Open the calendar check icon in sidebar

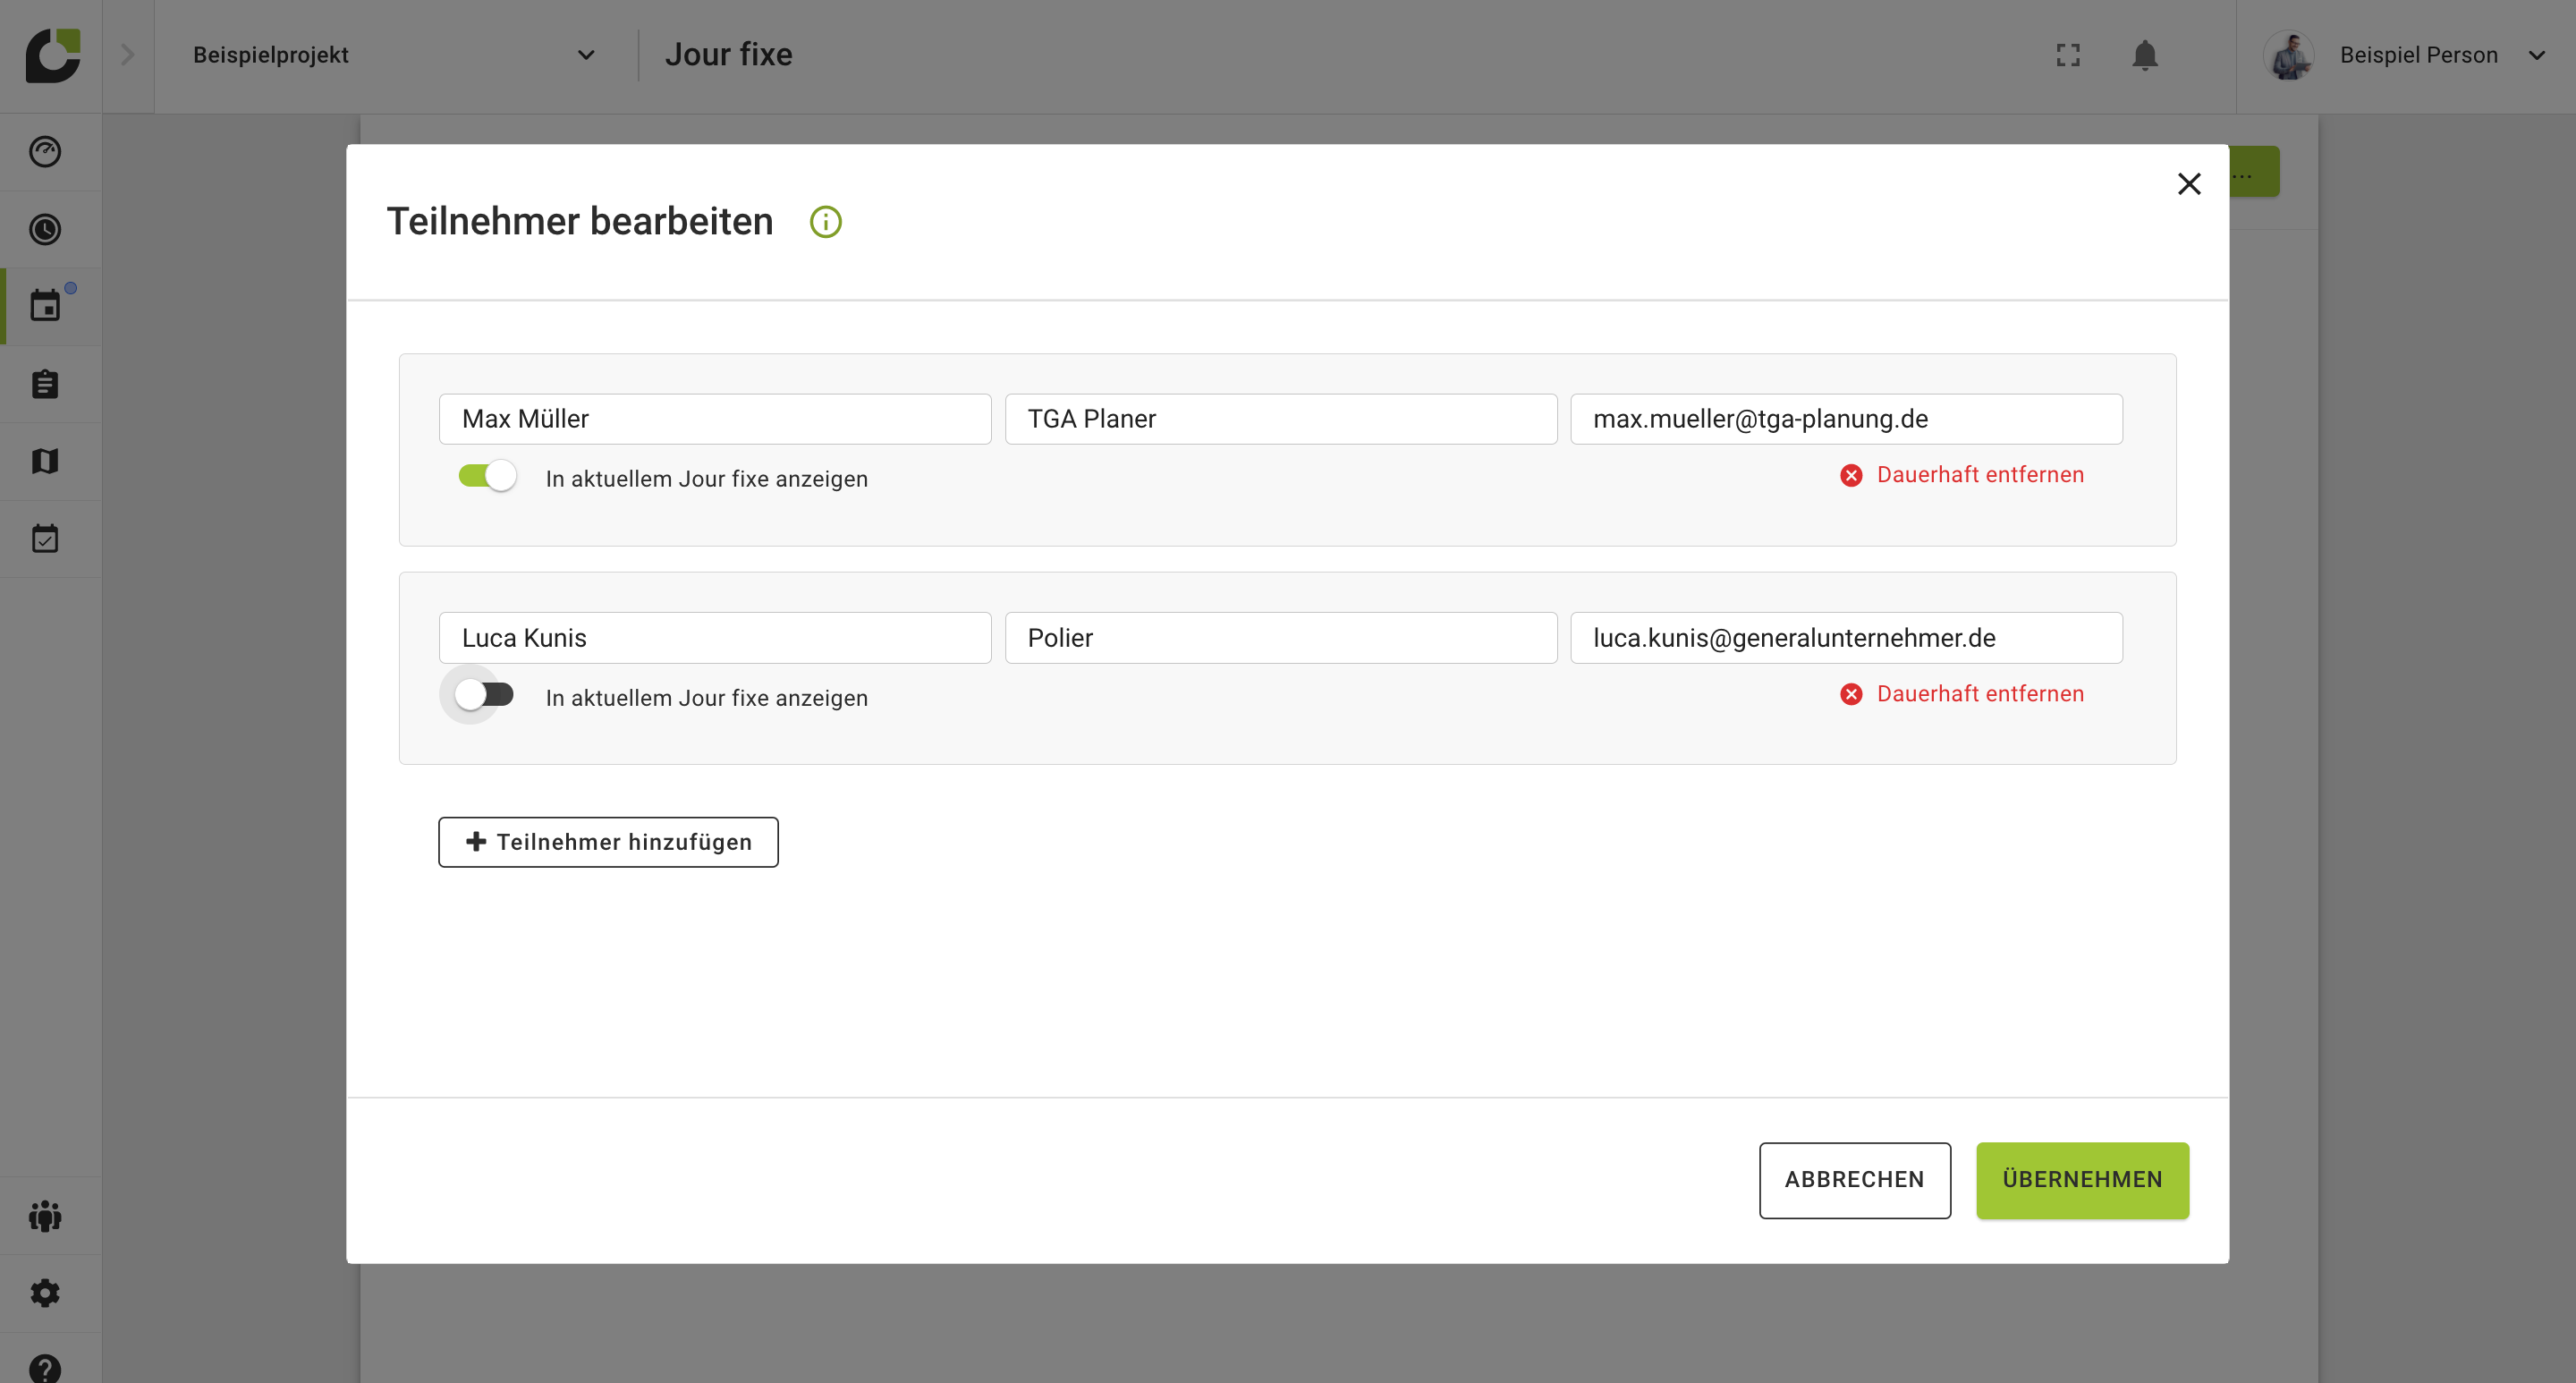coord(45,539)
